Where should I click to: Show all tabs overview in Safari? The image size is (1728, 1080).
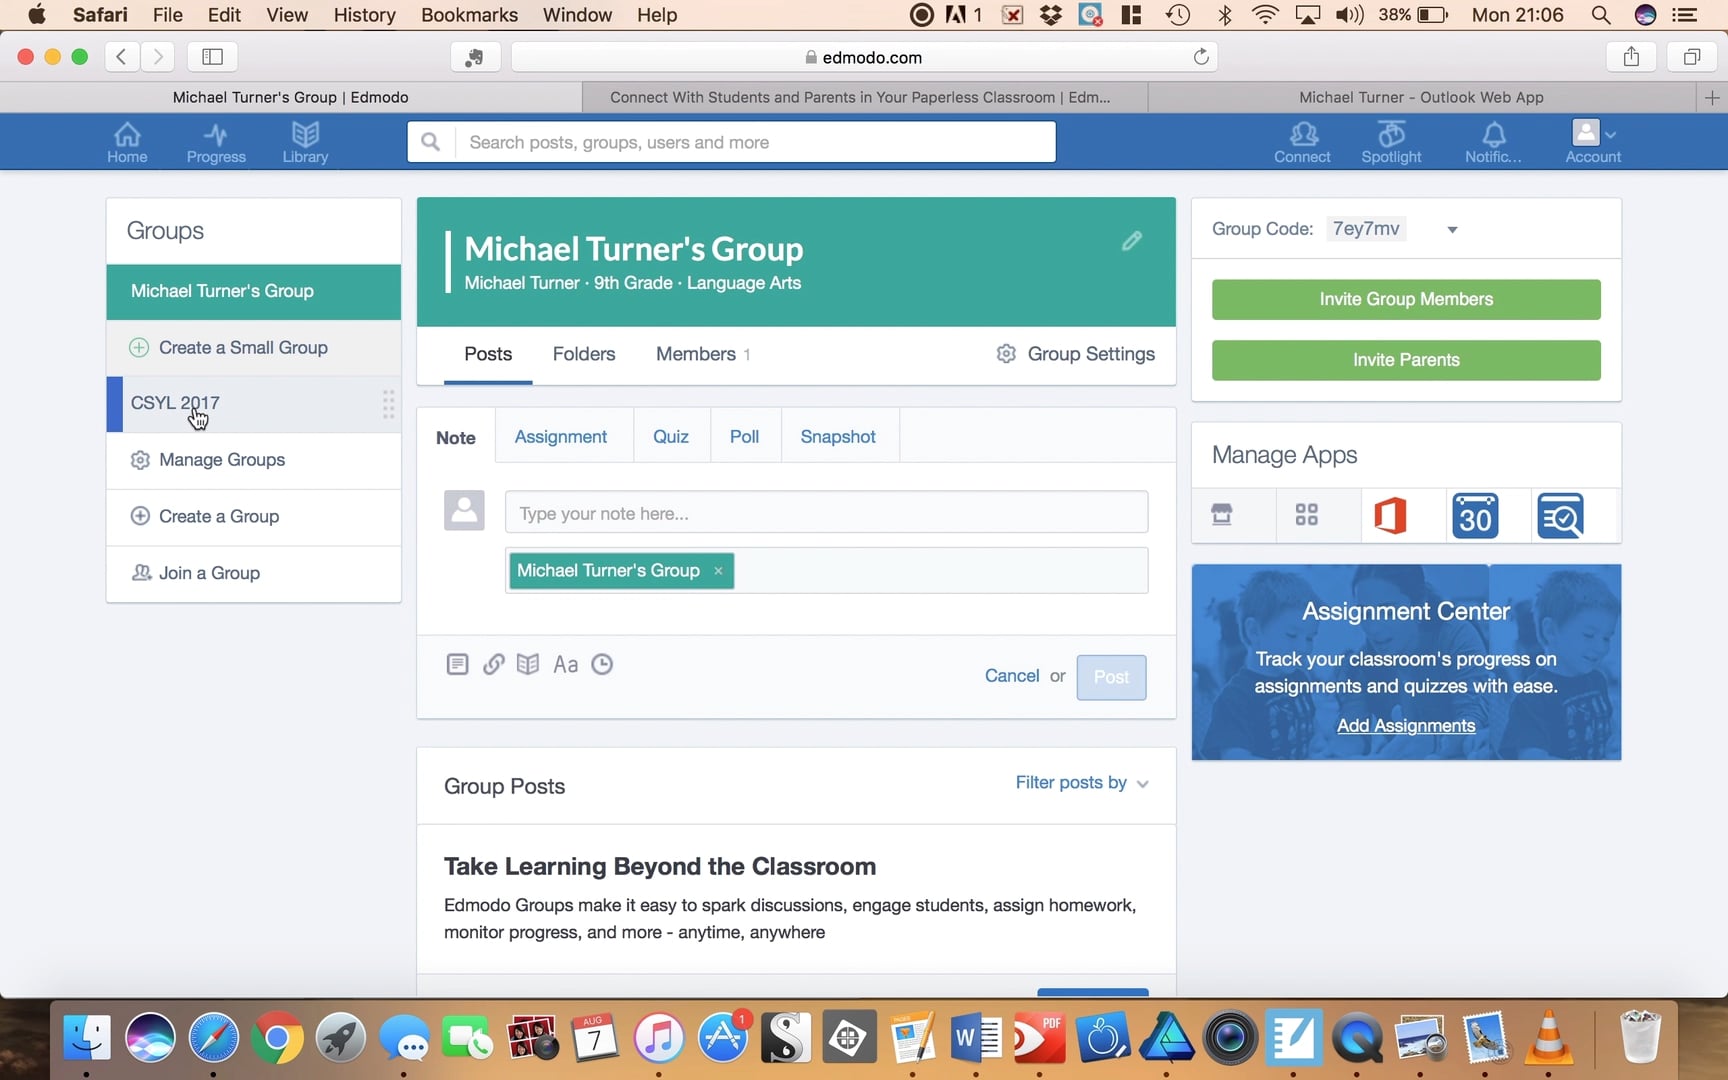tap(1691, 57)
